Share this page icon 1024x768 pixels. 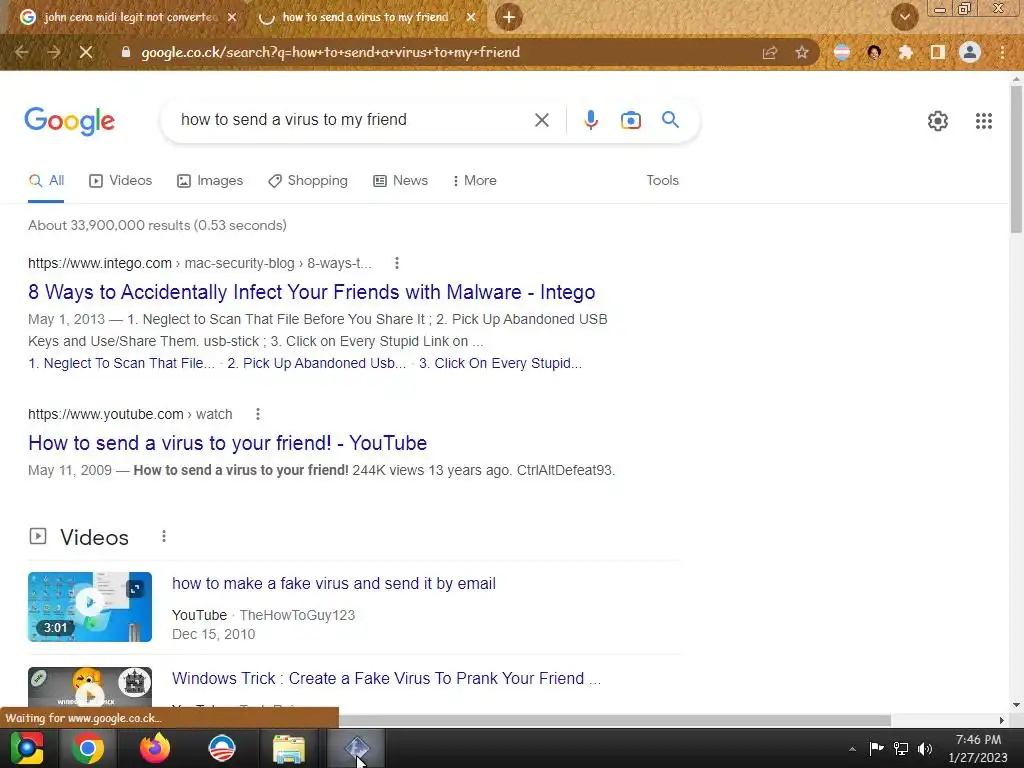[770, 52]
